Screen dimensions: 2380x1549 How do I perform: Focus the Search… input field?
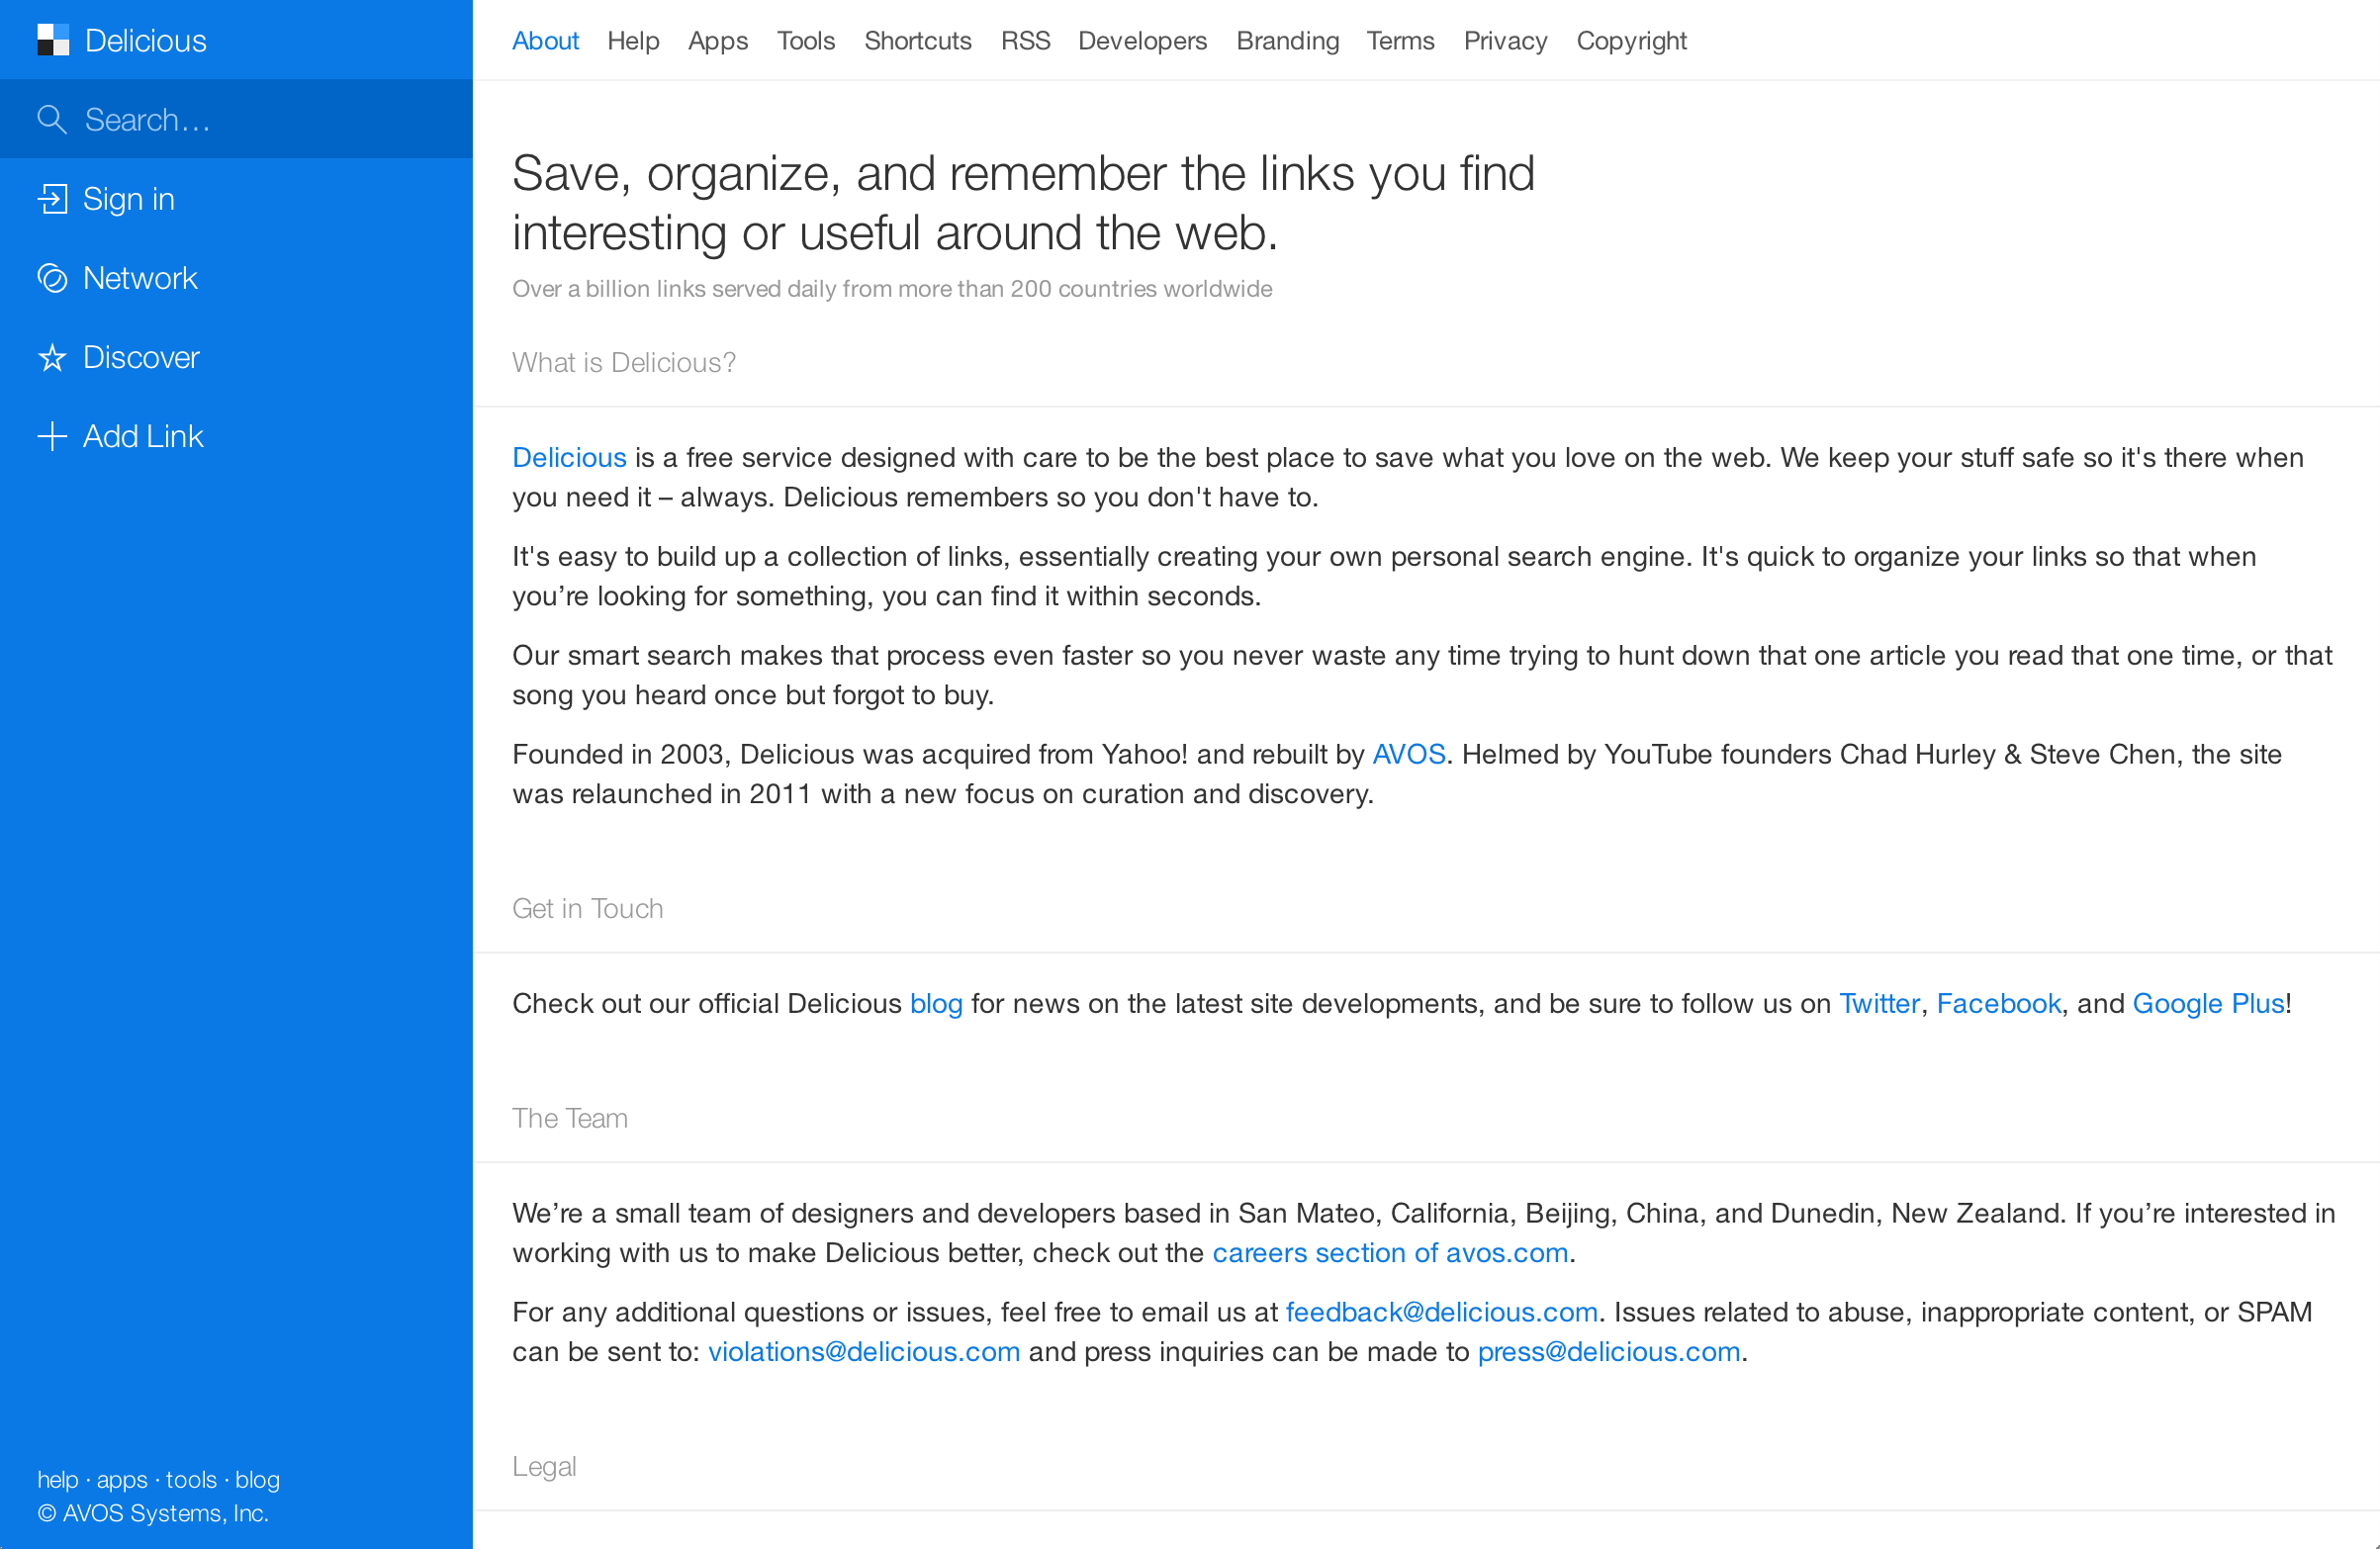(x=236, y=119)
